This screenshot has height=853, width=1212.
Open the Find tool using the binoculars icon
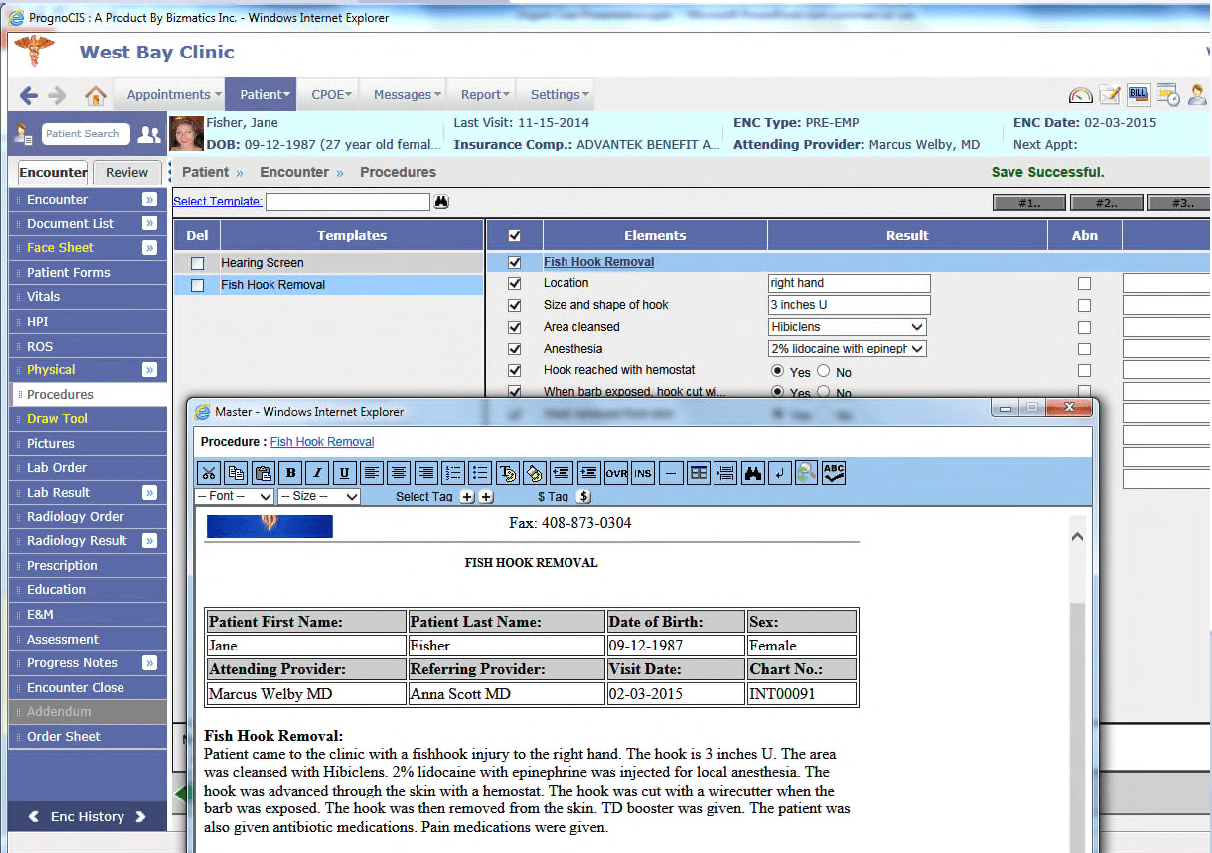click(x=753, y=472)
